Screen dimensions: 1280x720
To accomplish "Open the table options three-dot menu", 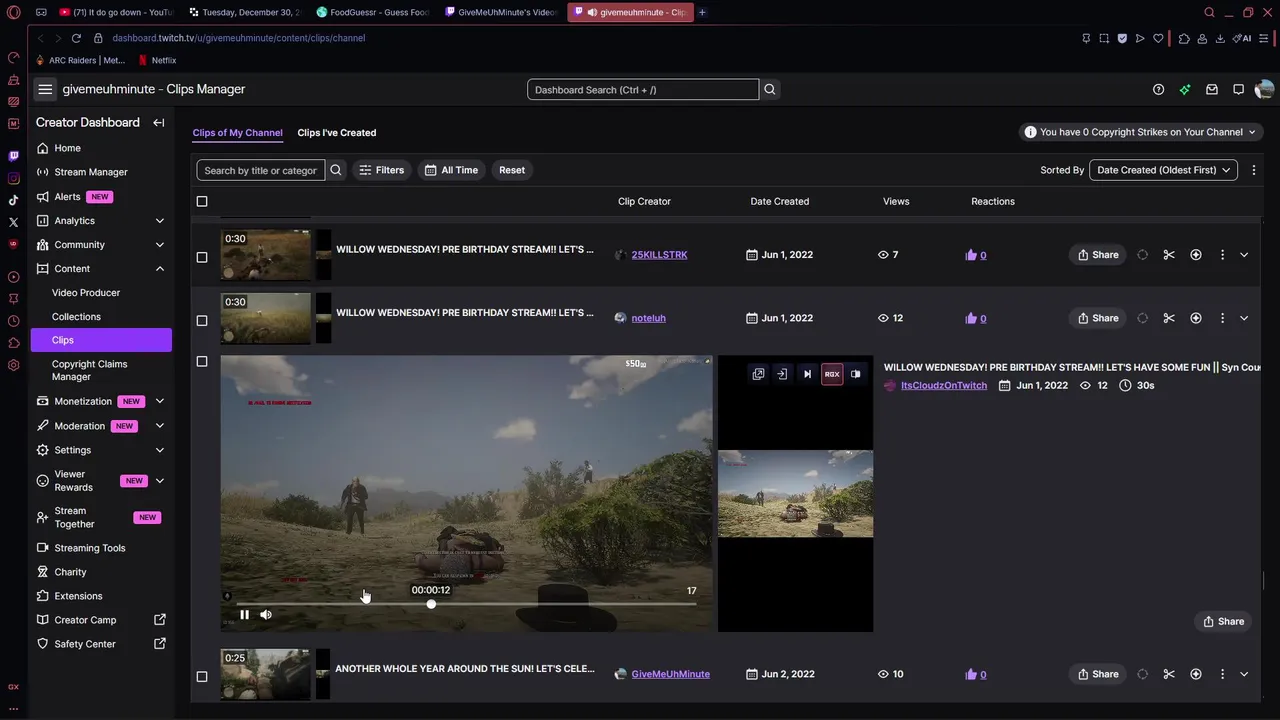I will (1253, 170).
